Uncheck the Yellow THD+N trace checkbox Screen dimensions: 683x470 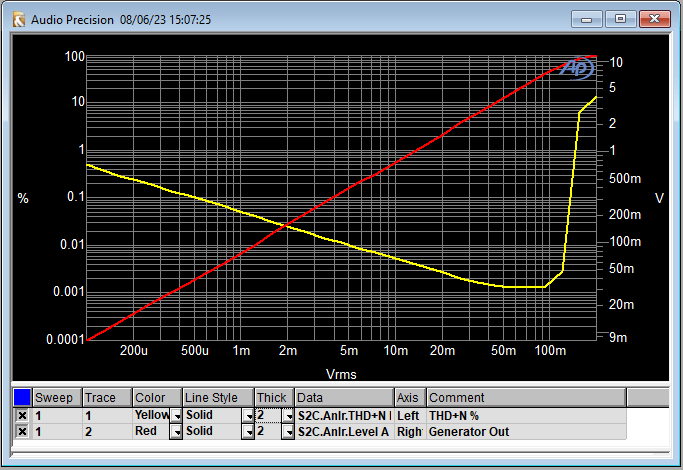point(22,416)
